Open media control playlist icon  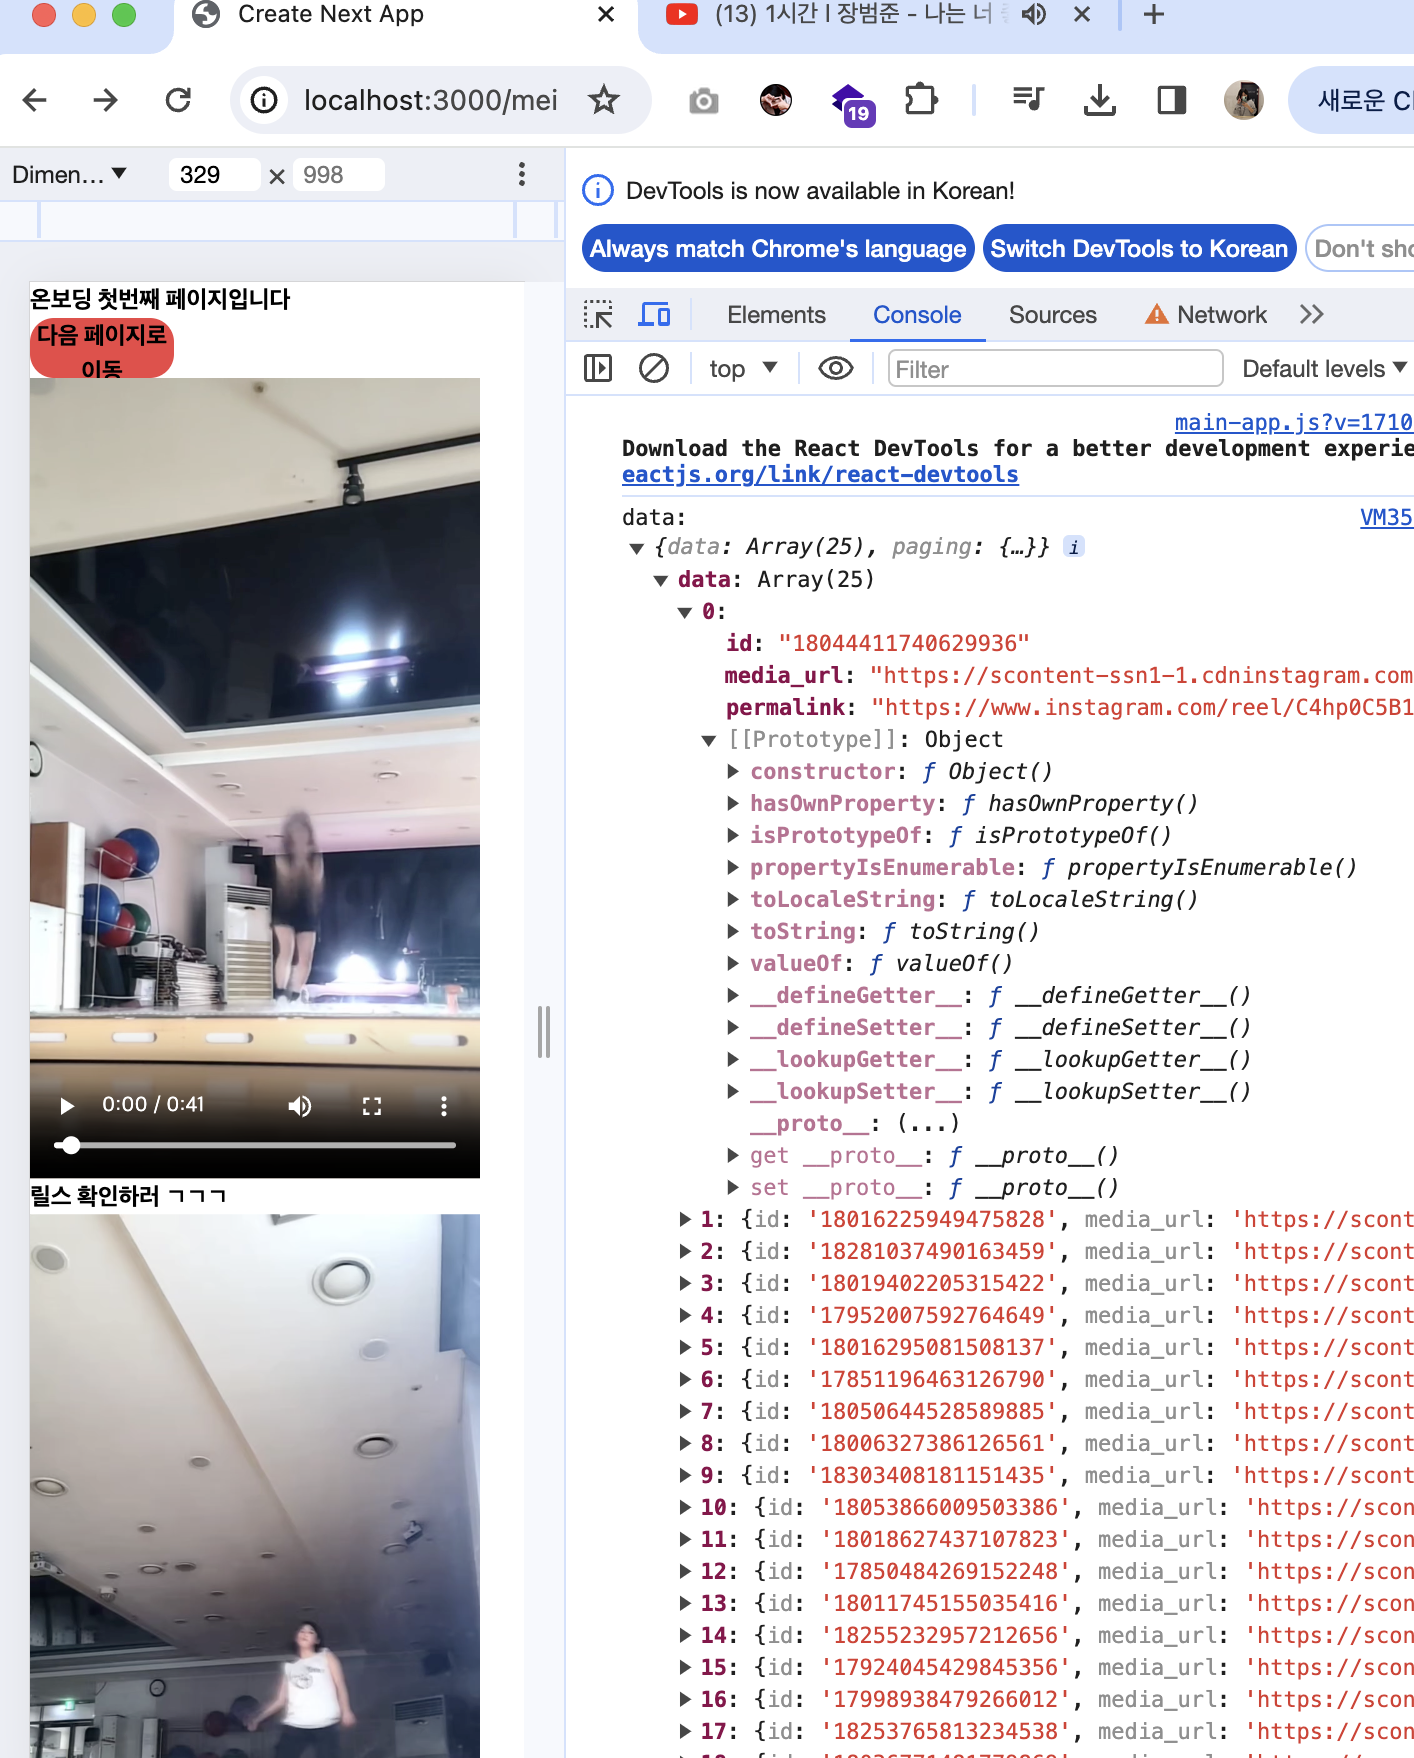click(1028, 99)
